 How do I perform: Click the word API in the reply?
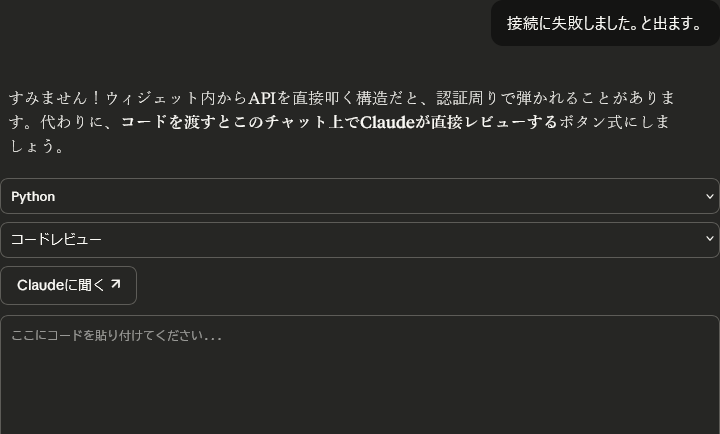click(262, 98)
